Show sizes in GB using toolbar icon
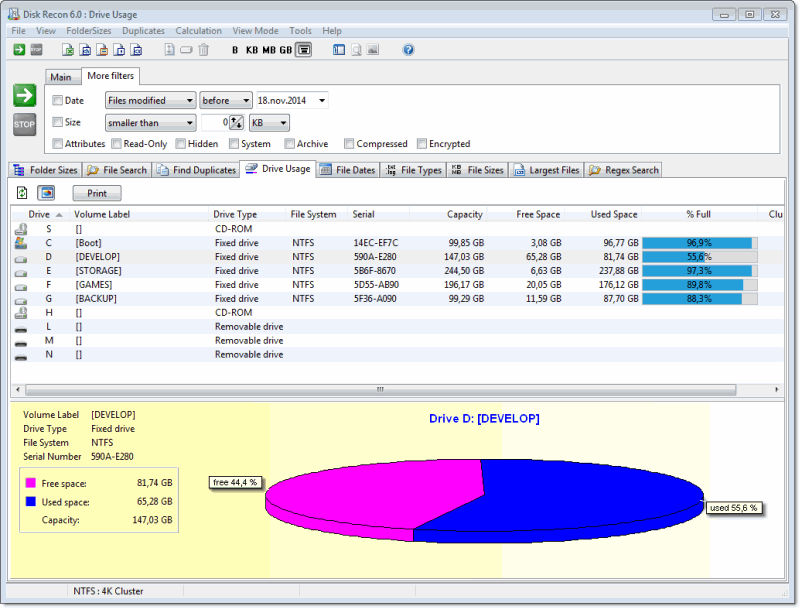The height and width of the screenshot is (608, 800). (x=286, y=50)
